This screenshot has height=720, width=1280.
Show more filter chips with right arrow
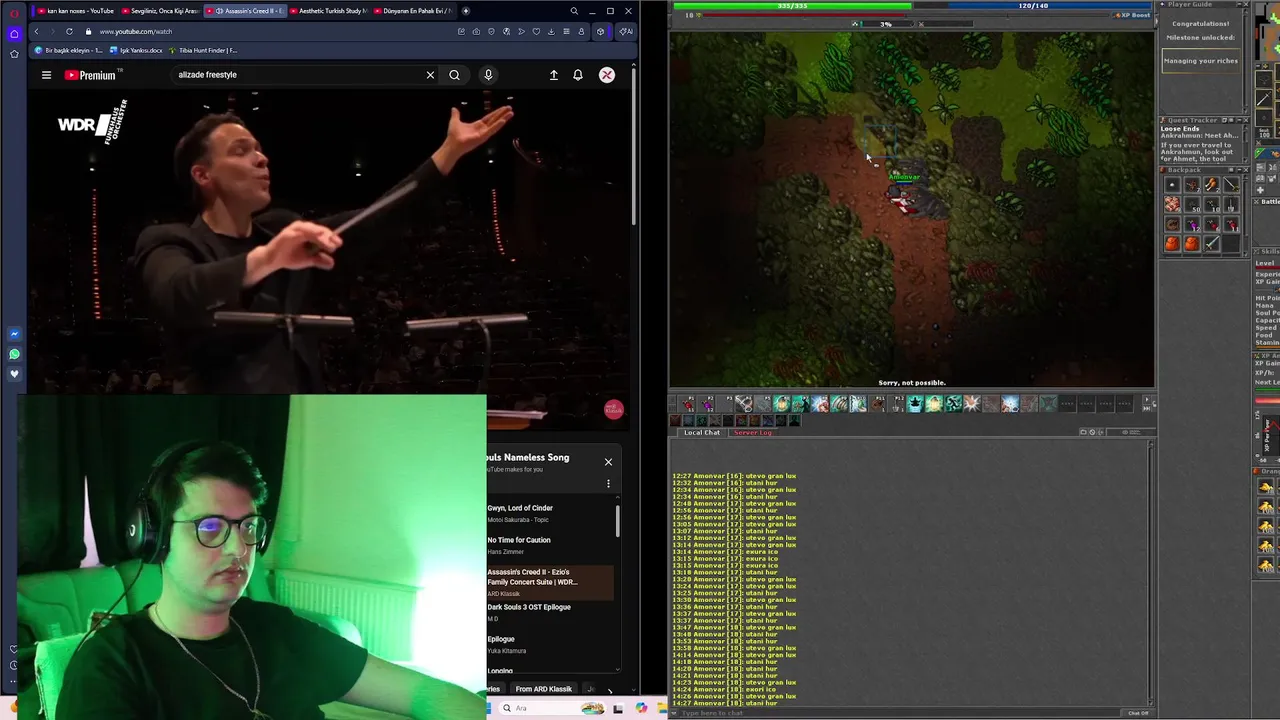[x=610, y=690]
